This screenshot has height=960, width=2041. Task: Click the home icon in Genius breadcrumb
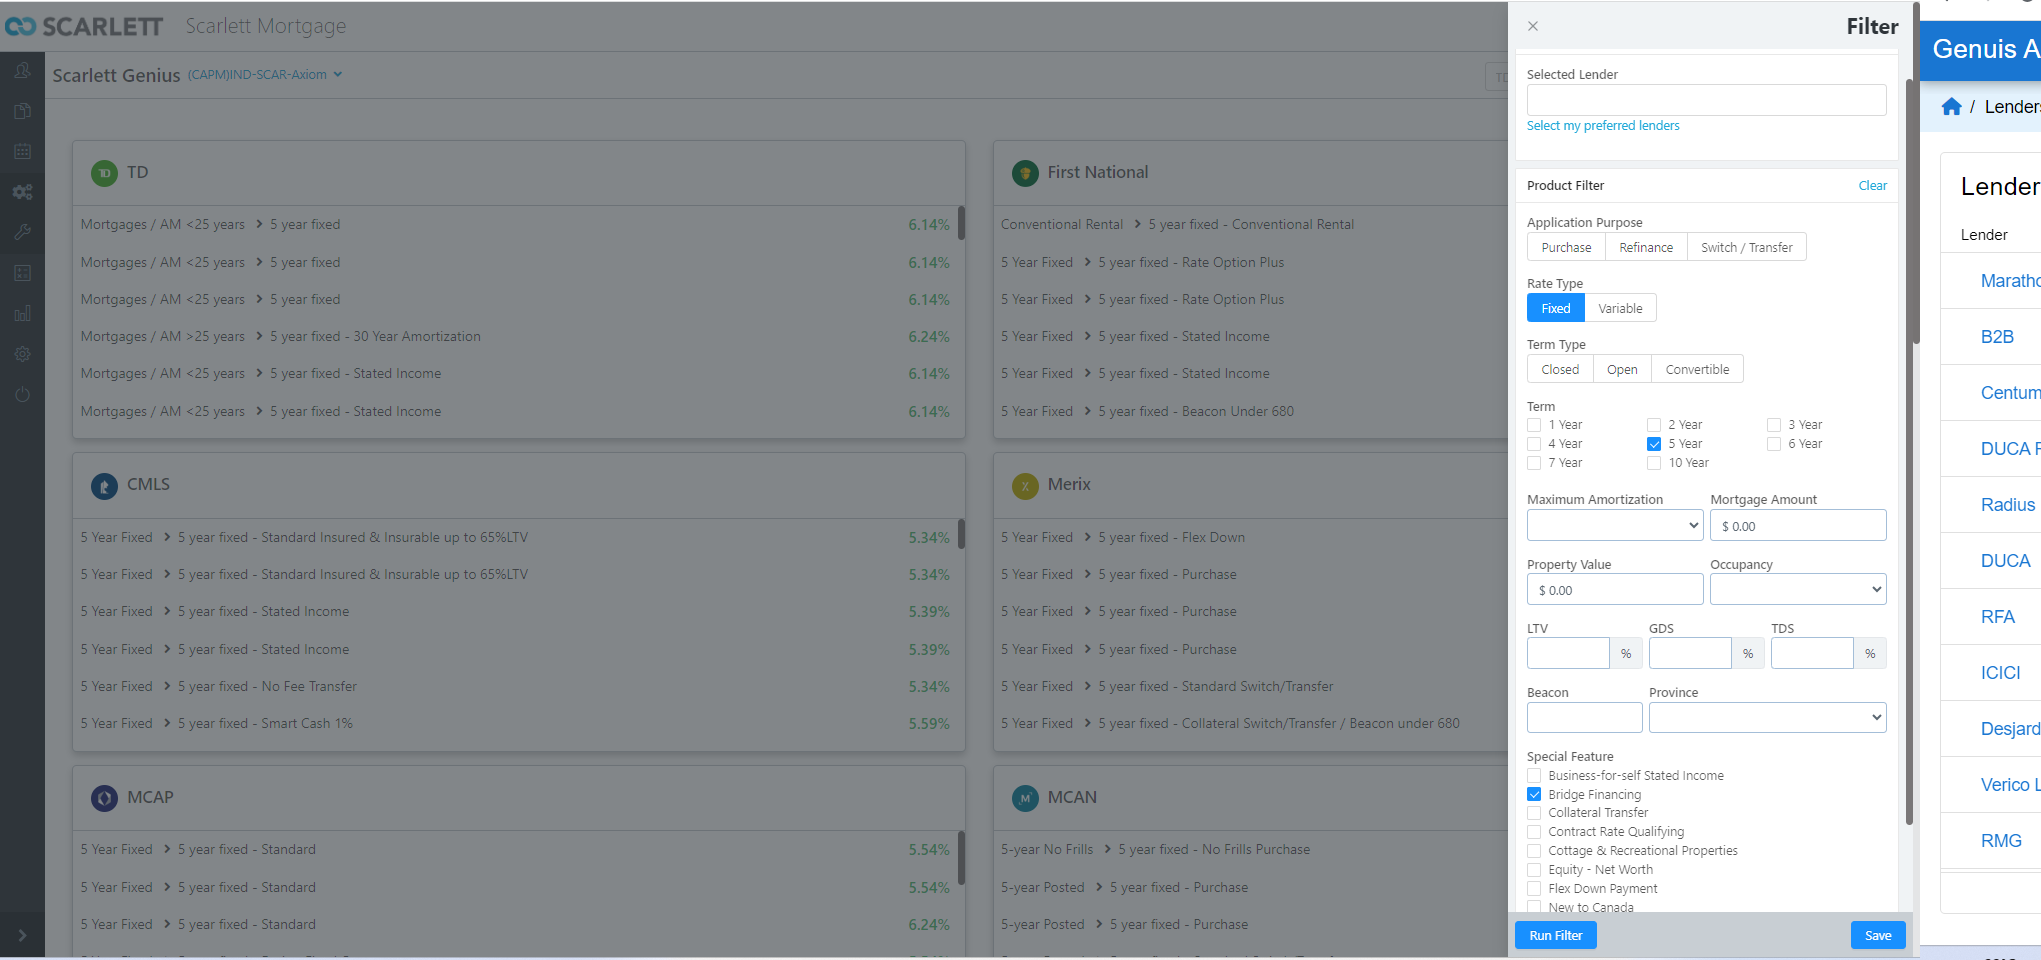coord(1951,106)
